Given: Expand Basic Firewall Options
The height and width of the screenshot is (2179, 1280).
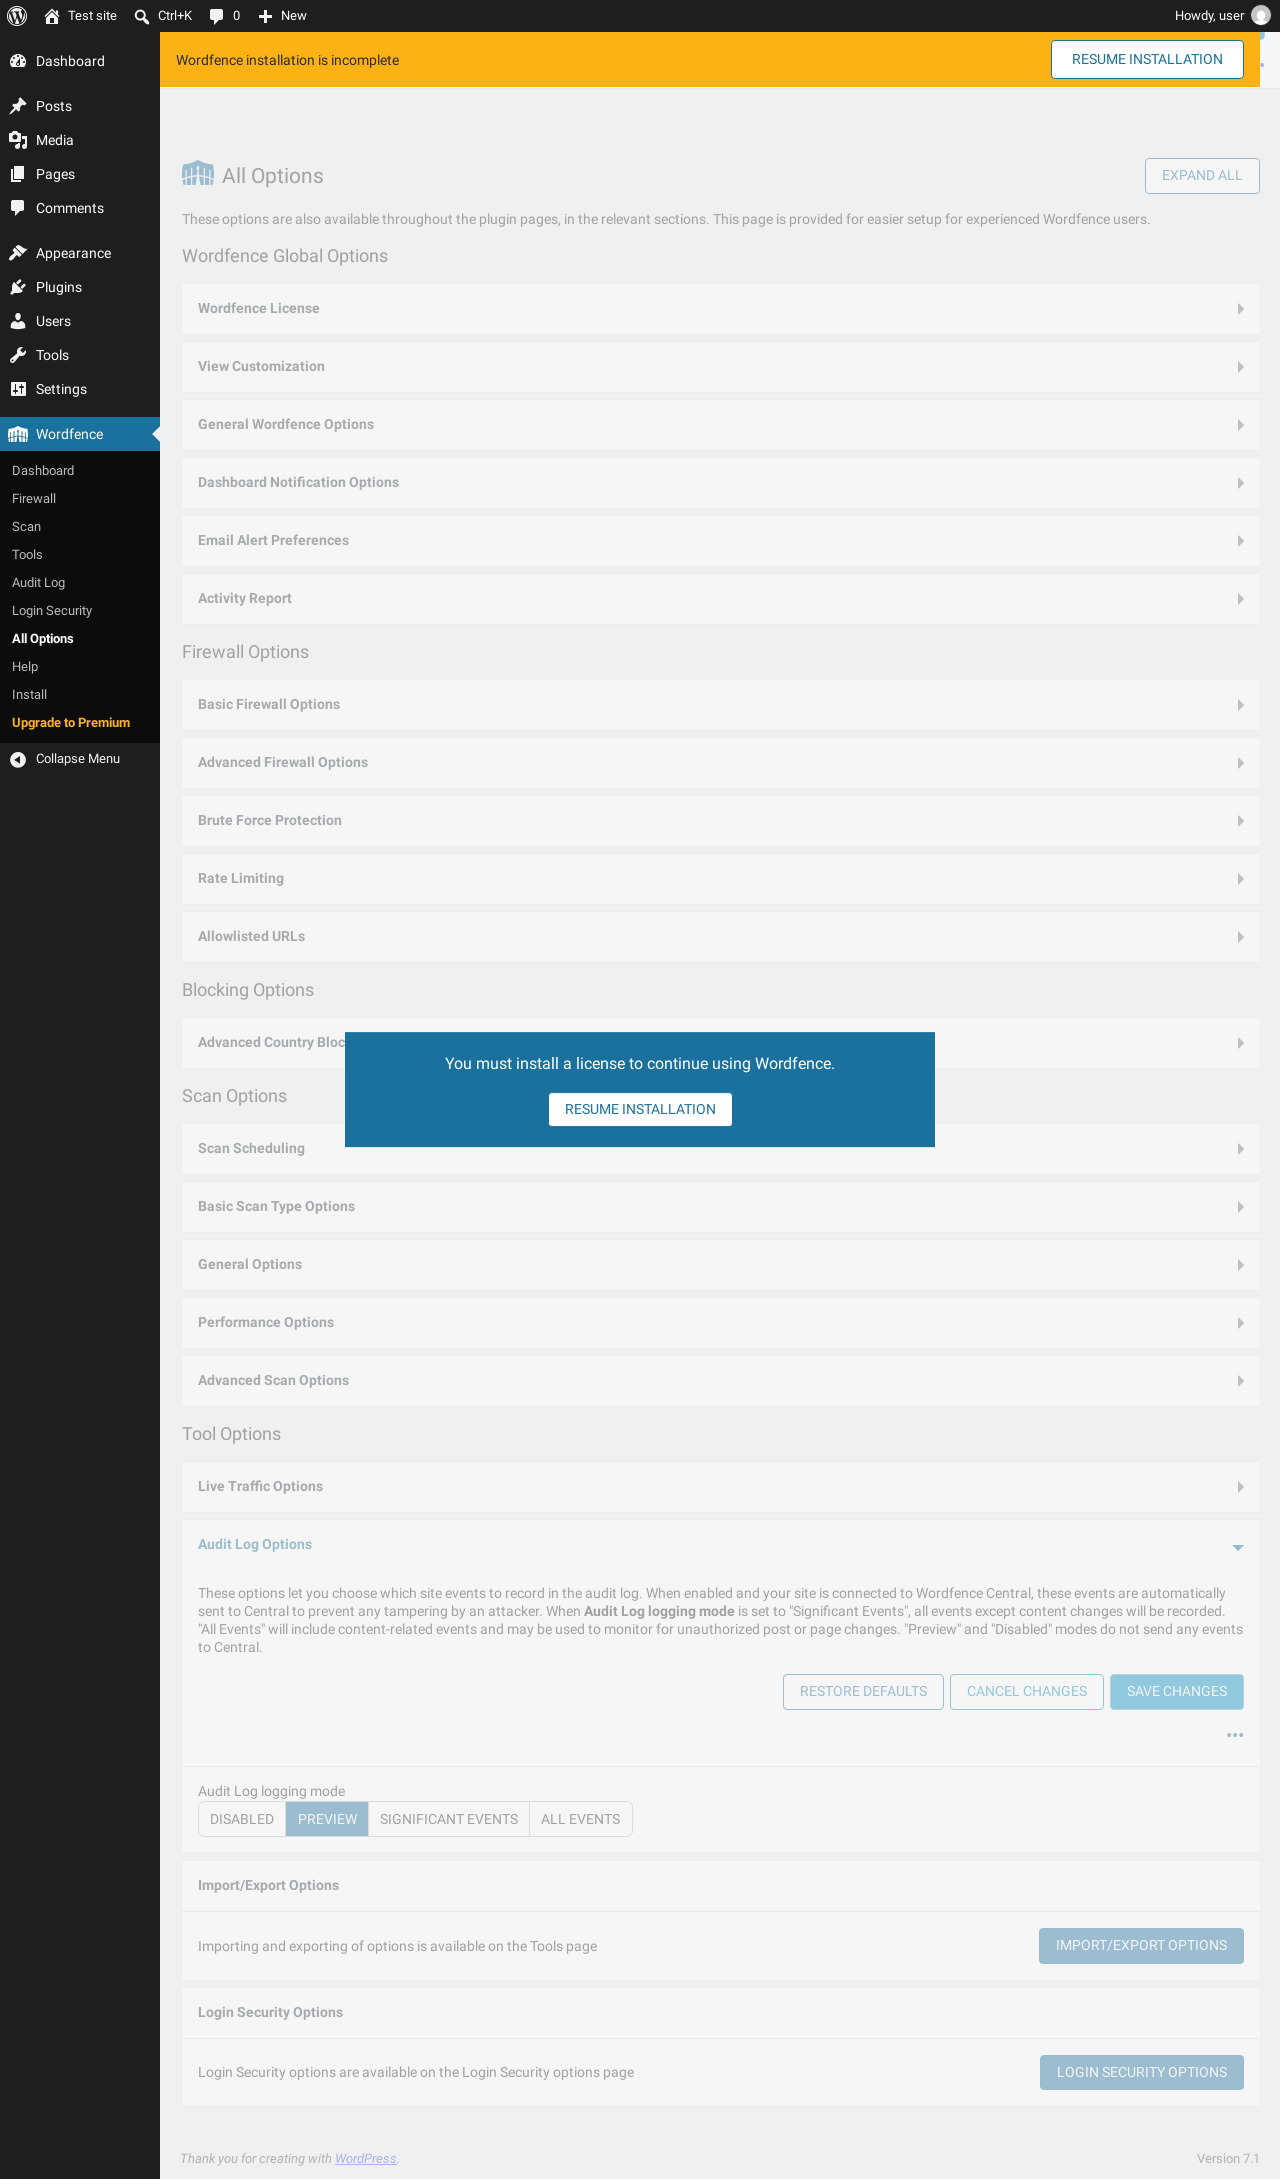Looking at the screenshot, I should pyautogui.click(x=720, y=705).
